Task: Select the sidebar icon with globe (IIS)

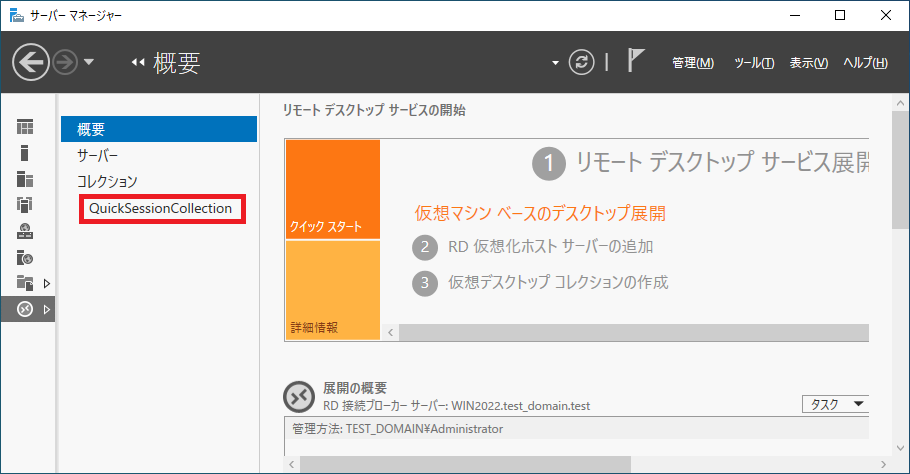Action: point(25,257)
